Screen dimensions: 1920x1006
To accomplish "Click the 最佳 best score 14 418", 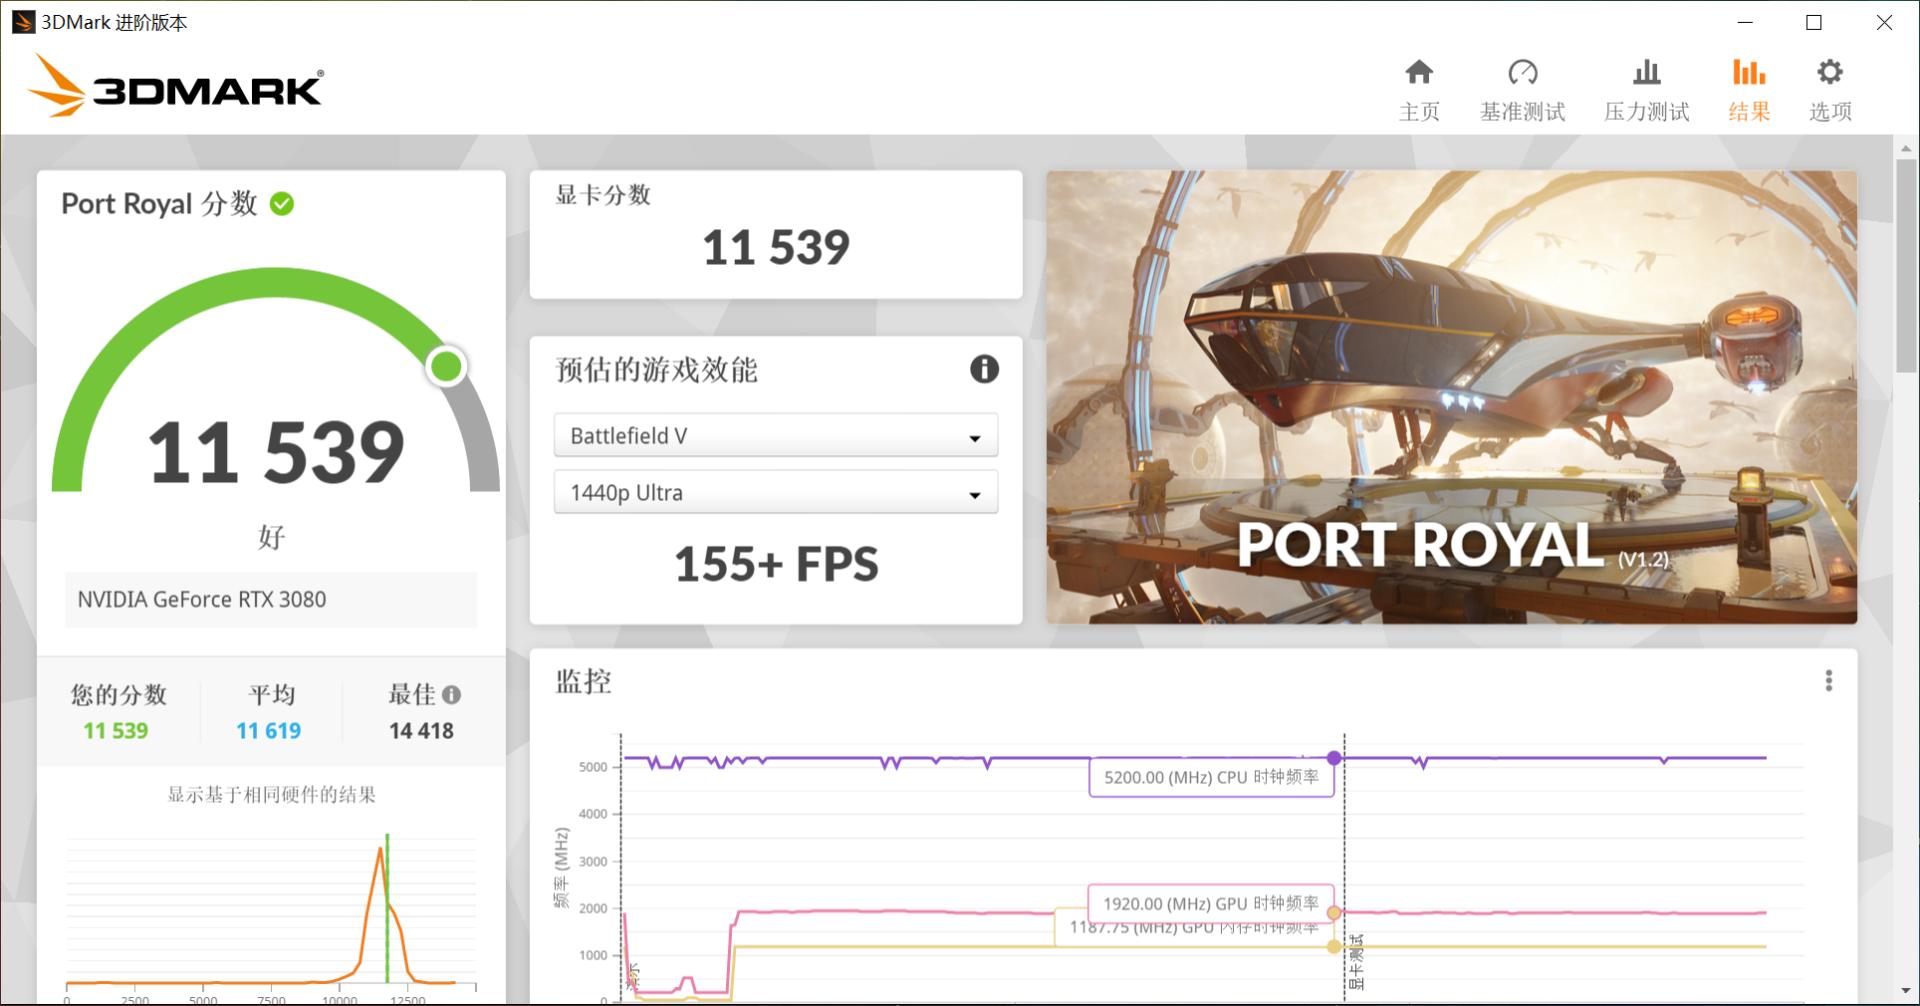I will [420, 730].
